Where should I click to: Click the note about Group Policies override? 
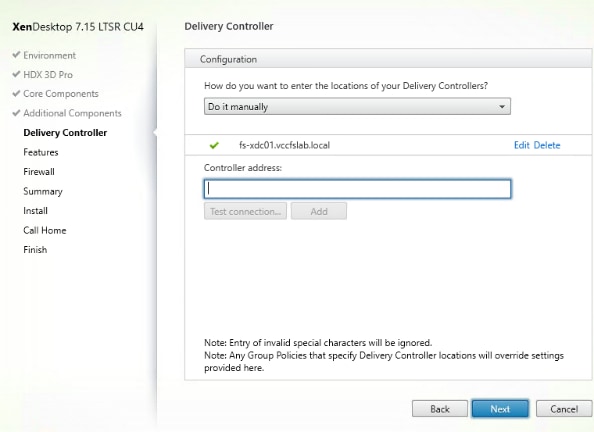(x=384, y=362)
